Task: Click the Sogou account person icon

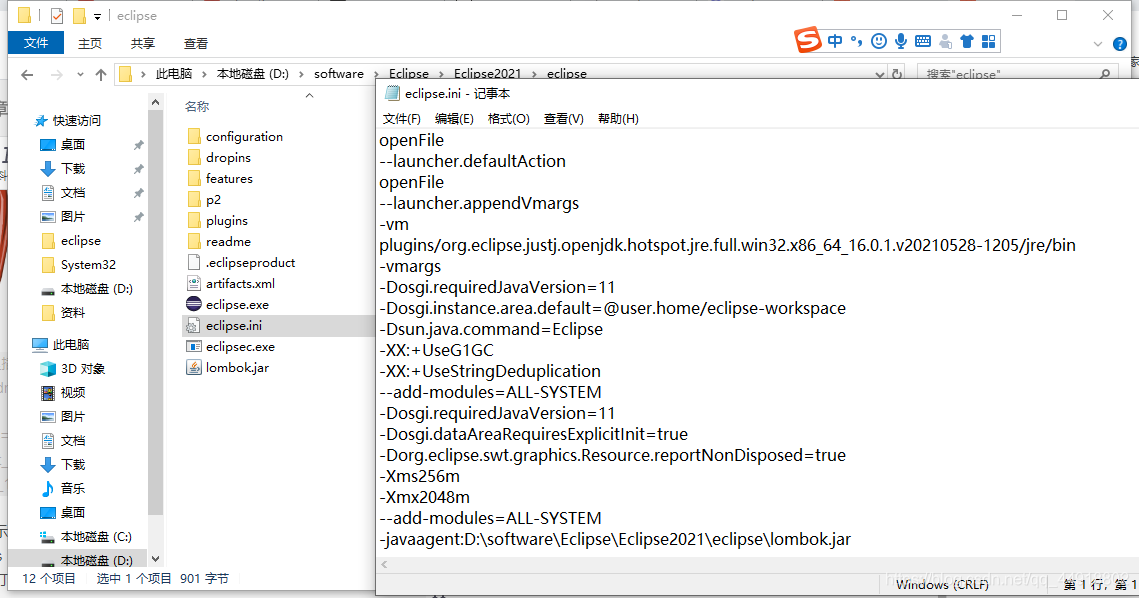Action: click(x=946, y=41)
